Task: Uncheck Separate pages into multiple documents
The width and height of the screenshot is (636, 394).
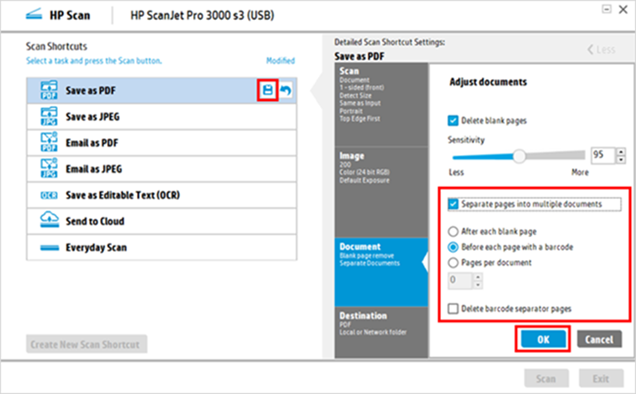Action: point(453,204)
